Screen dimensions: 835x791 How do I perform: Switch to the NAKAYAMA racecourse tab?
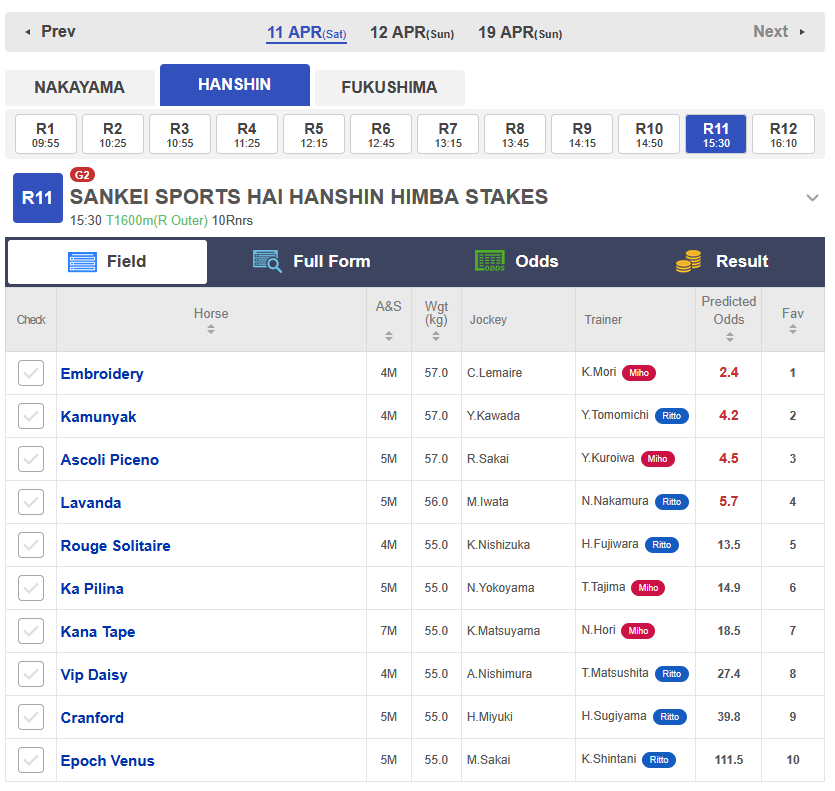(x=80, y=87)
